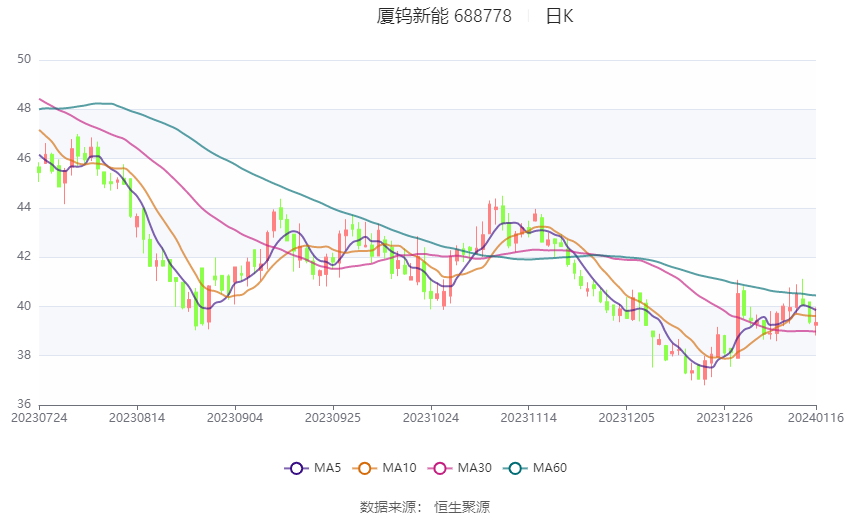This screenshot has height=517, width=850.
Task: Click the 20231024 date axis label
Action: point(431,418)
